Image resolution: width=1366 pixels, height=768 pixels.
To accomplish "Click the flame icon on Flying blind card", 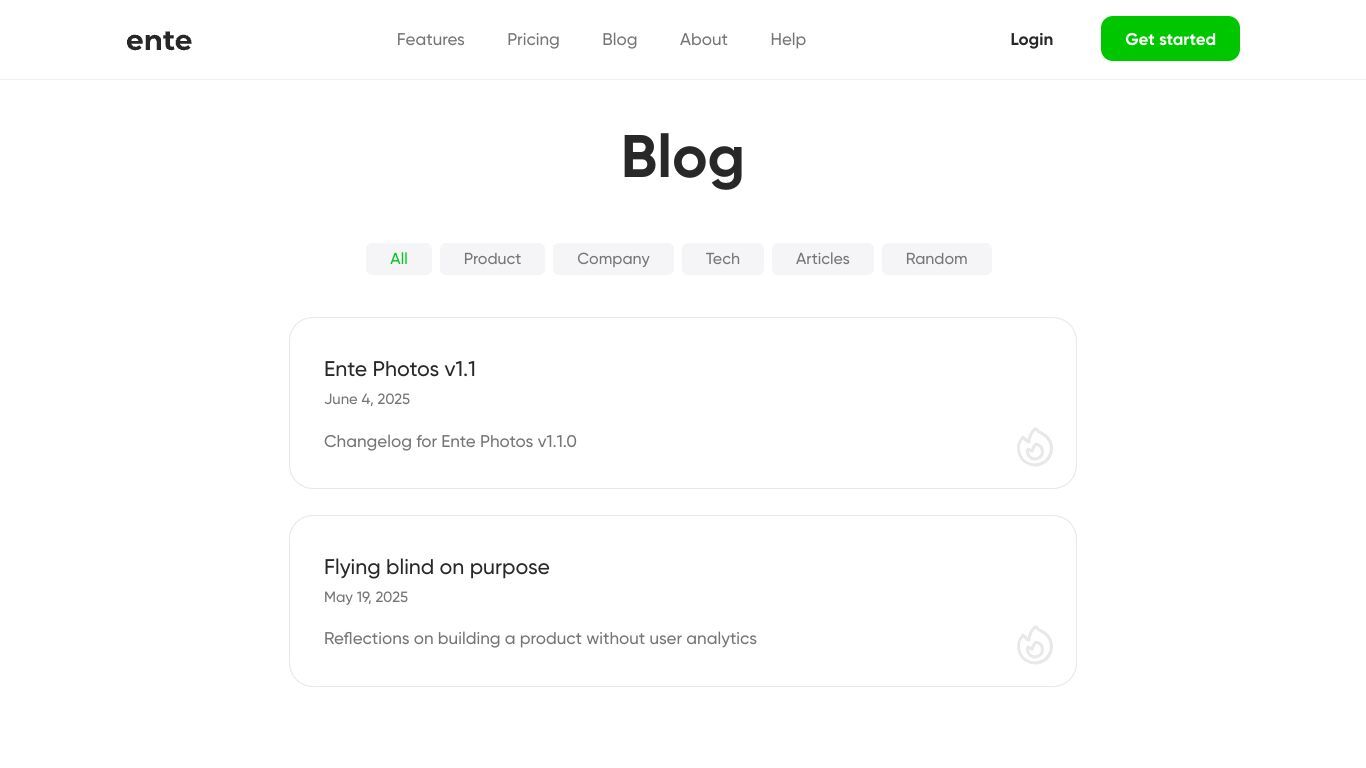I will tap(1035, 645).
